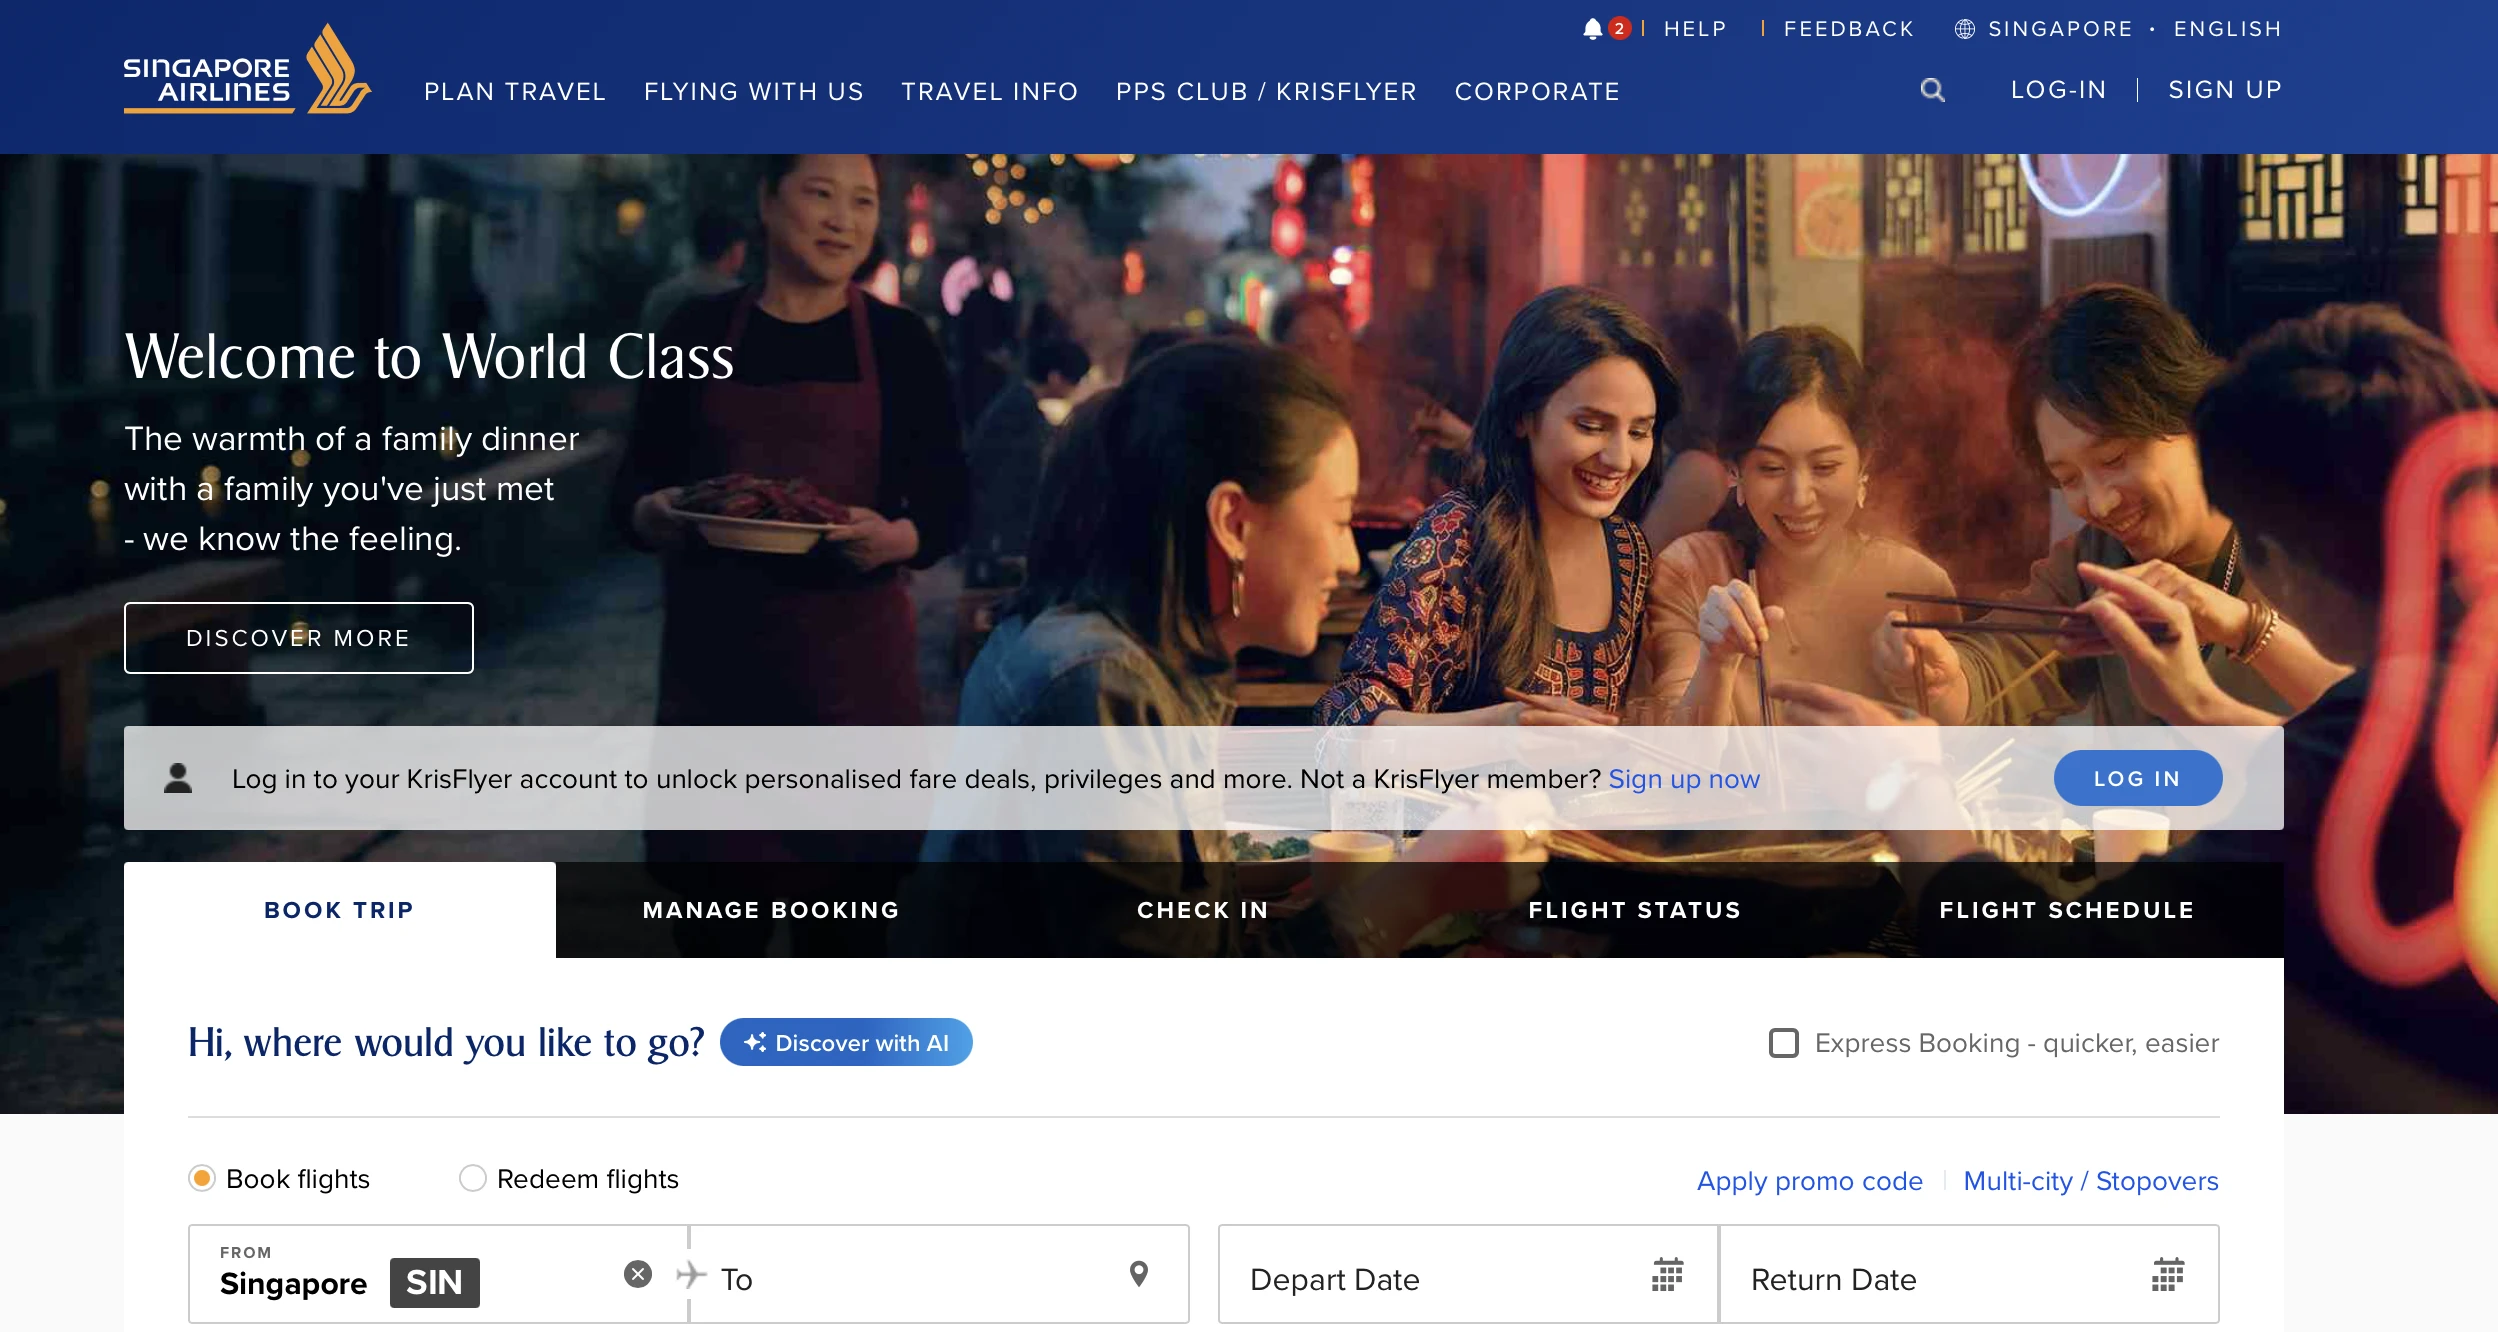Switch to the Flight Schedule tab
Screen dimensions: 2498x1332
pos(2068,910)
